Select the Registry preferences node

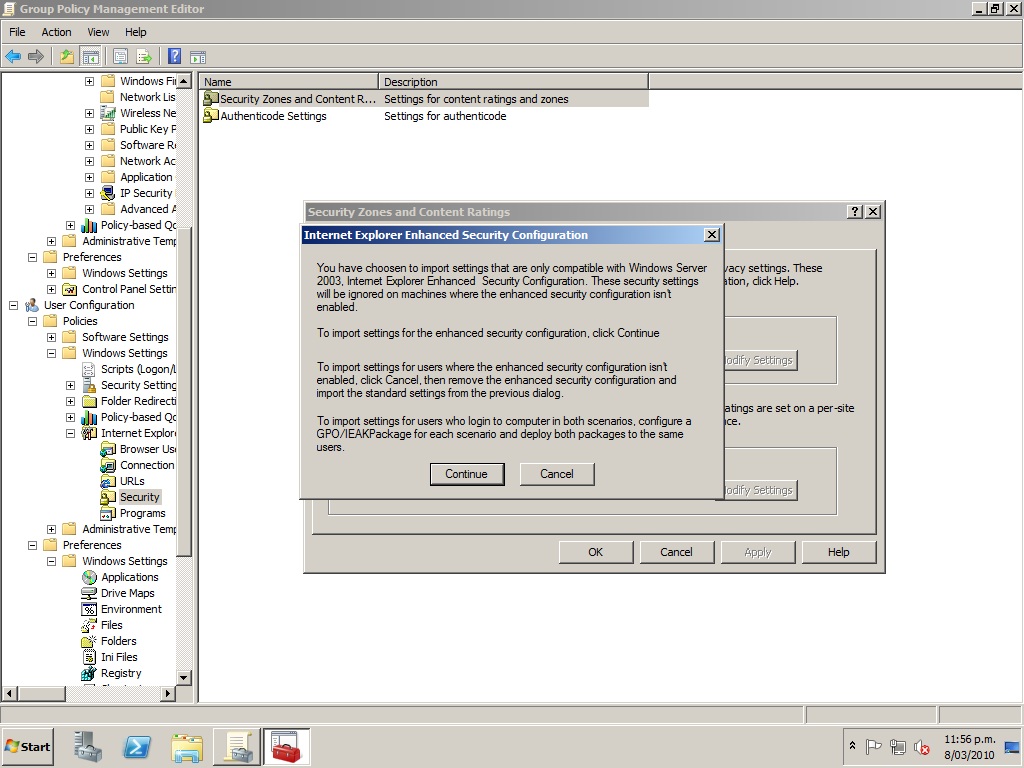(121, 673)
